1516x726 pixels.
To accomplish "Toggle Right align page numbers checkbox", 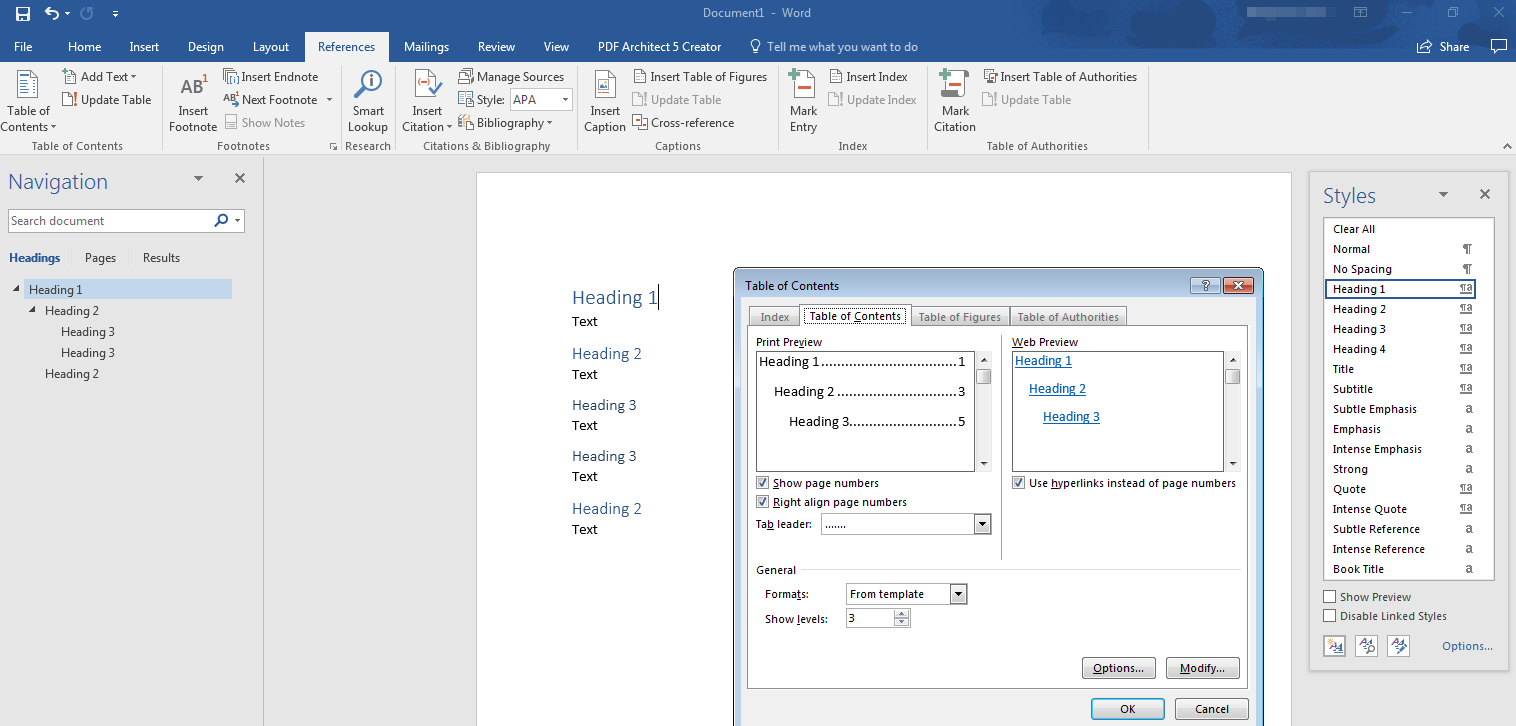I will pos(763,502).
